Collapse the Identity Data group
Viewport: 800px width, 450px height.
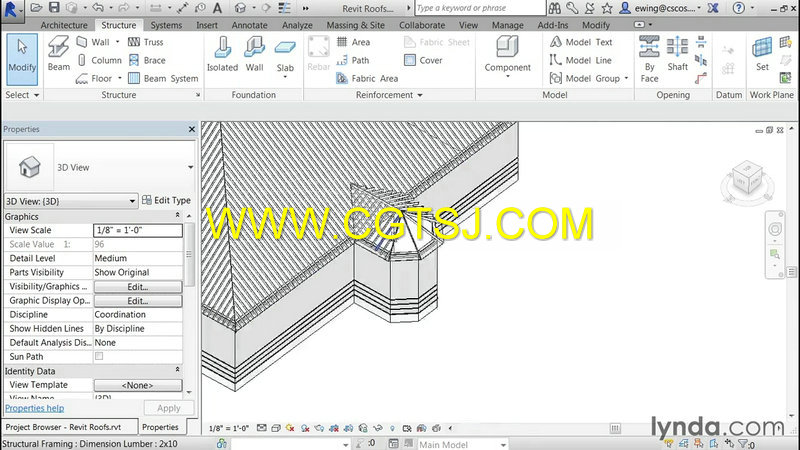[x=178, y=370]
